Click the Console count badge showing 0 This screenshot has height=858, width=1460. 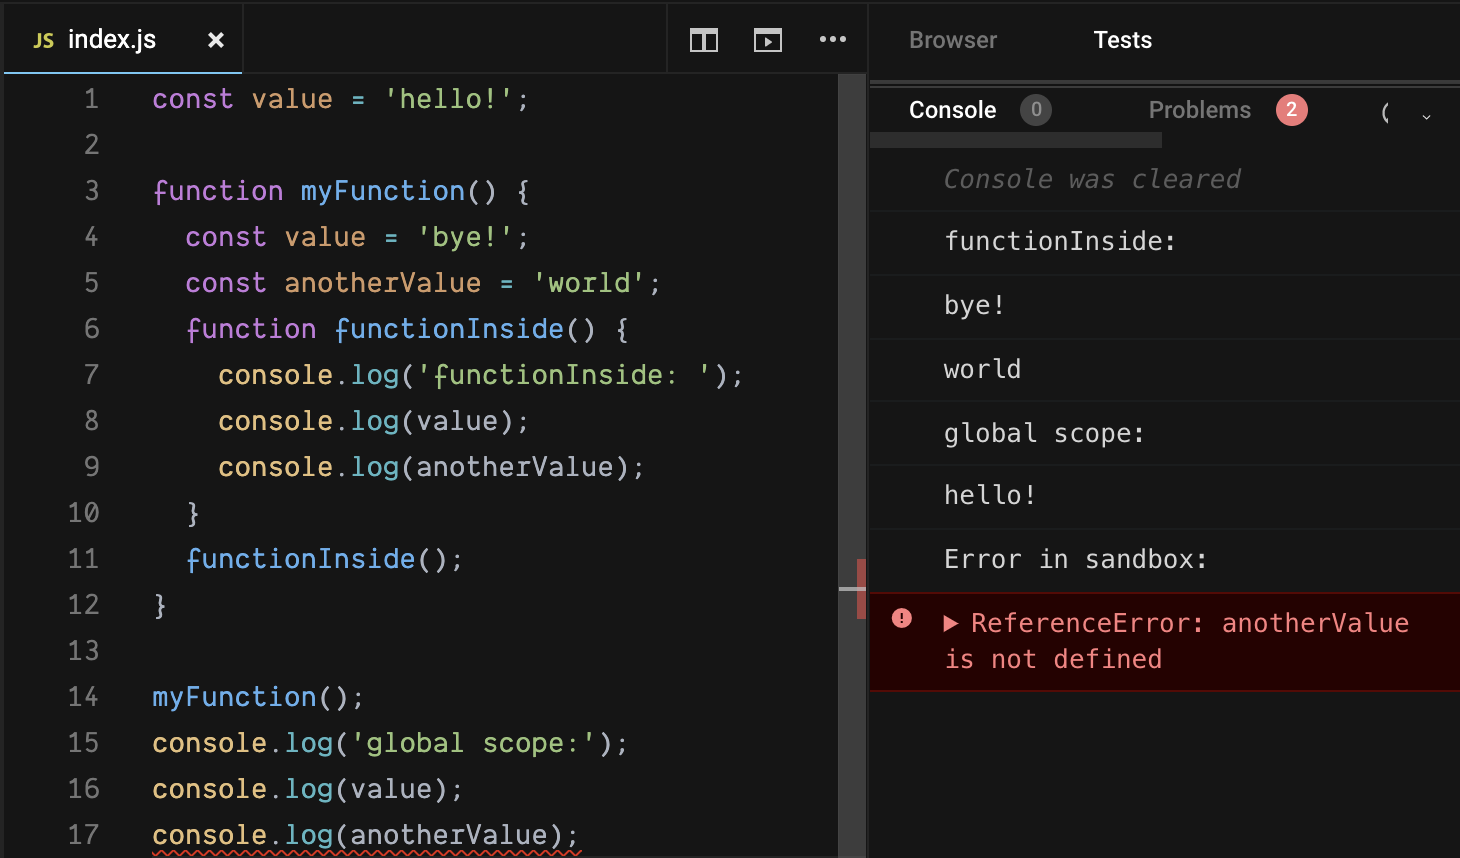1036,110
